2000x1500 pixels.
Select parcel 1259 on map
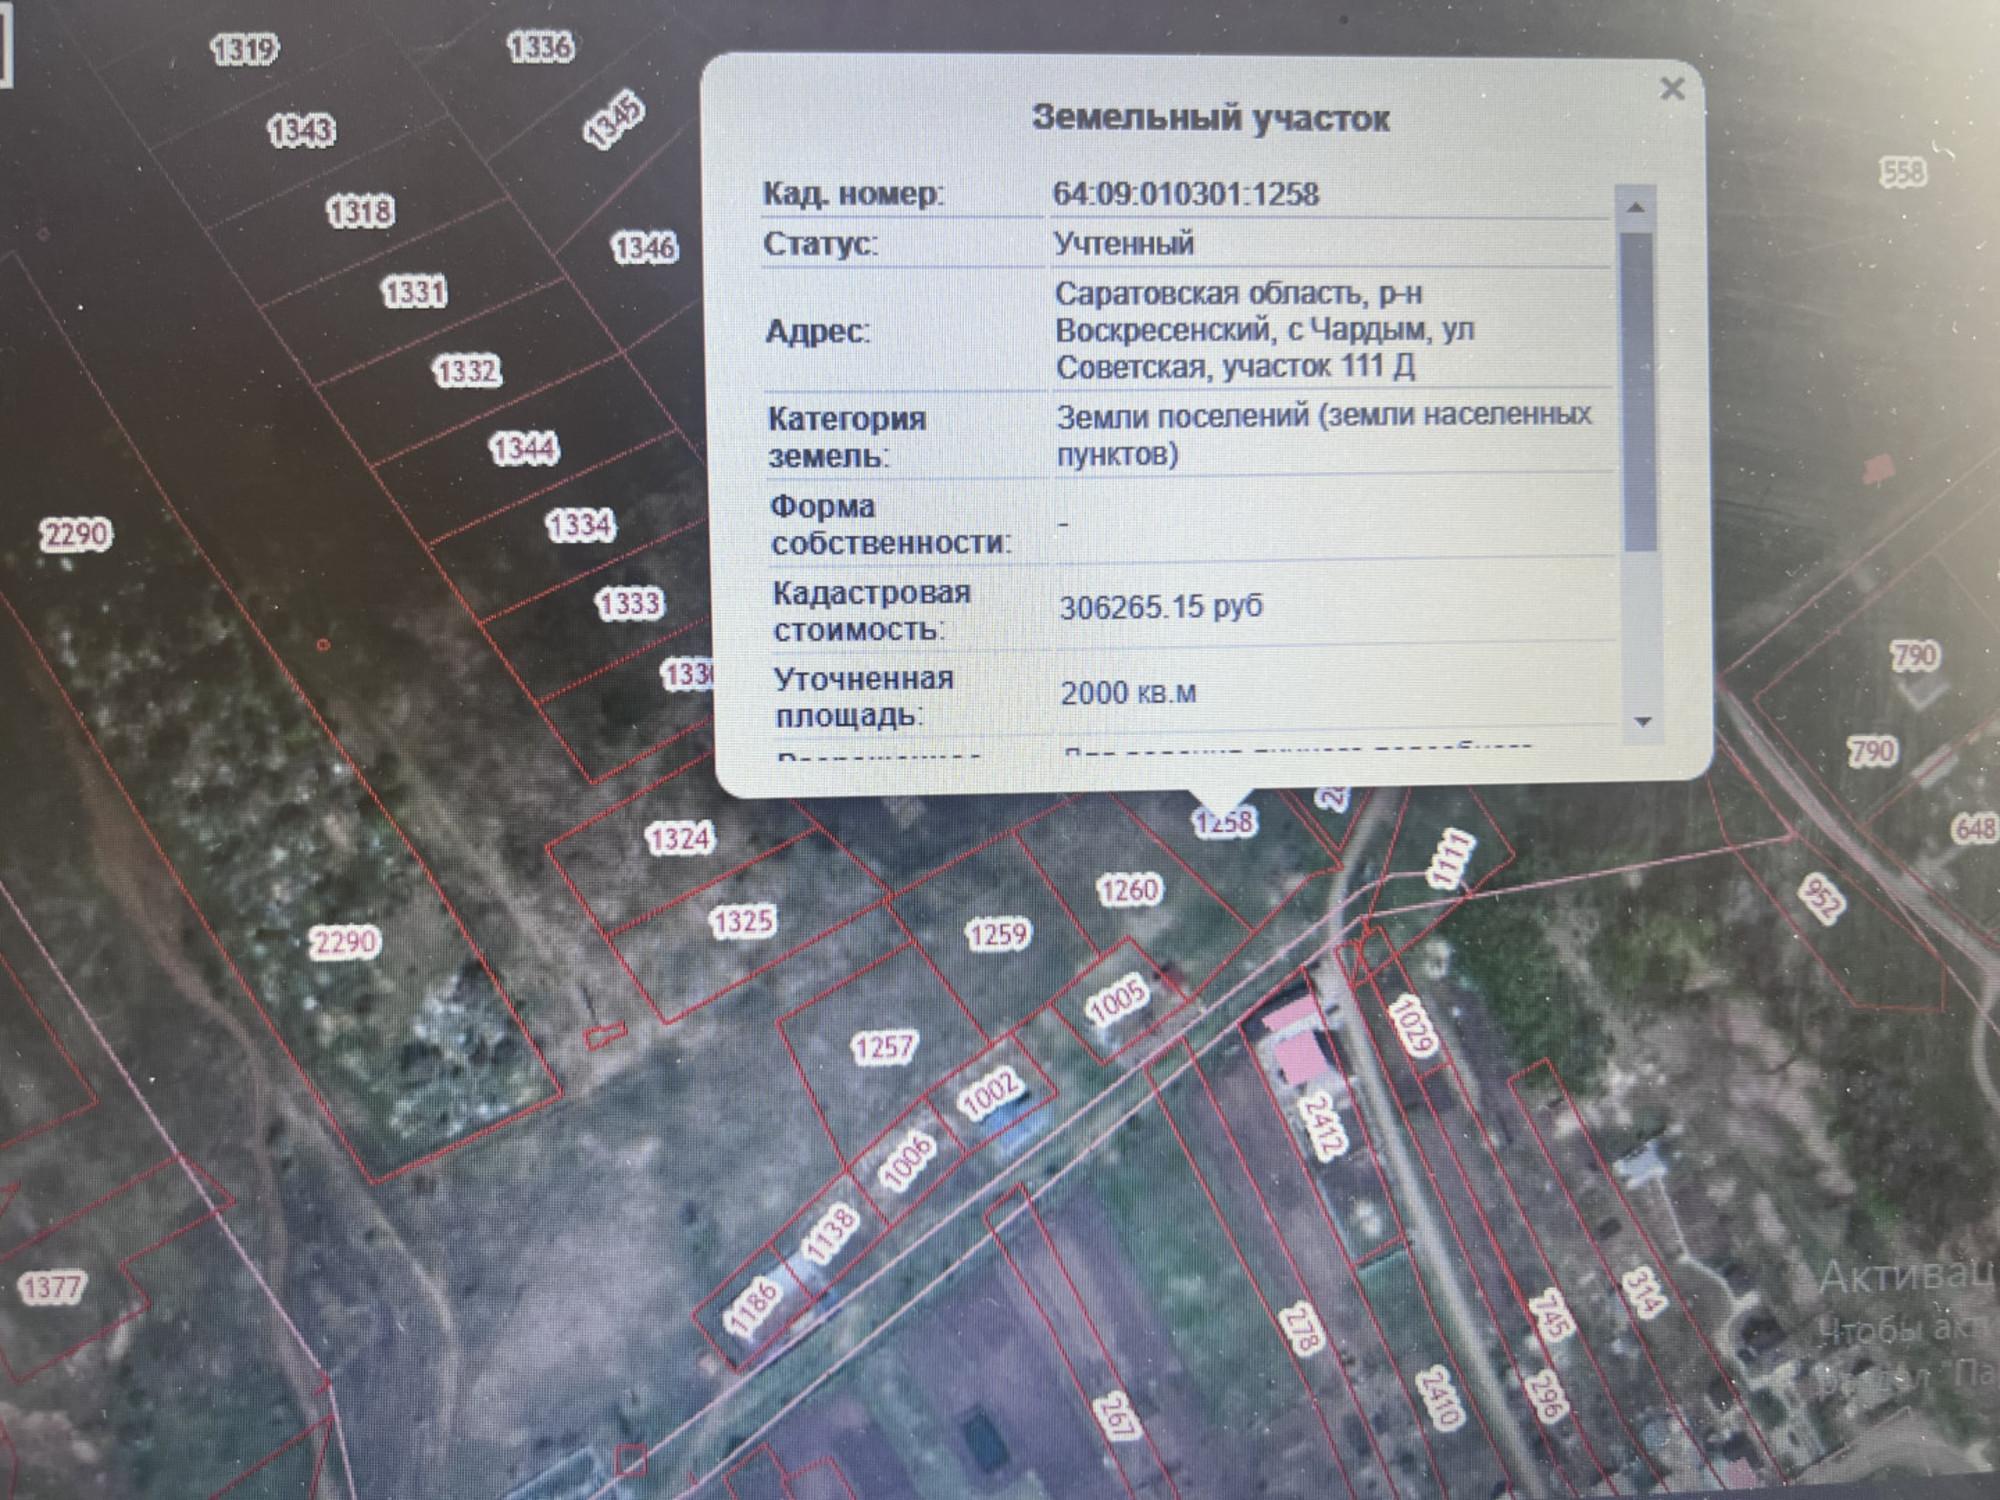[997, 935]
